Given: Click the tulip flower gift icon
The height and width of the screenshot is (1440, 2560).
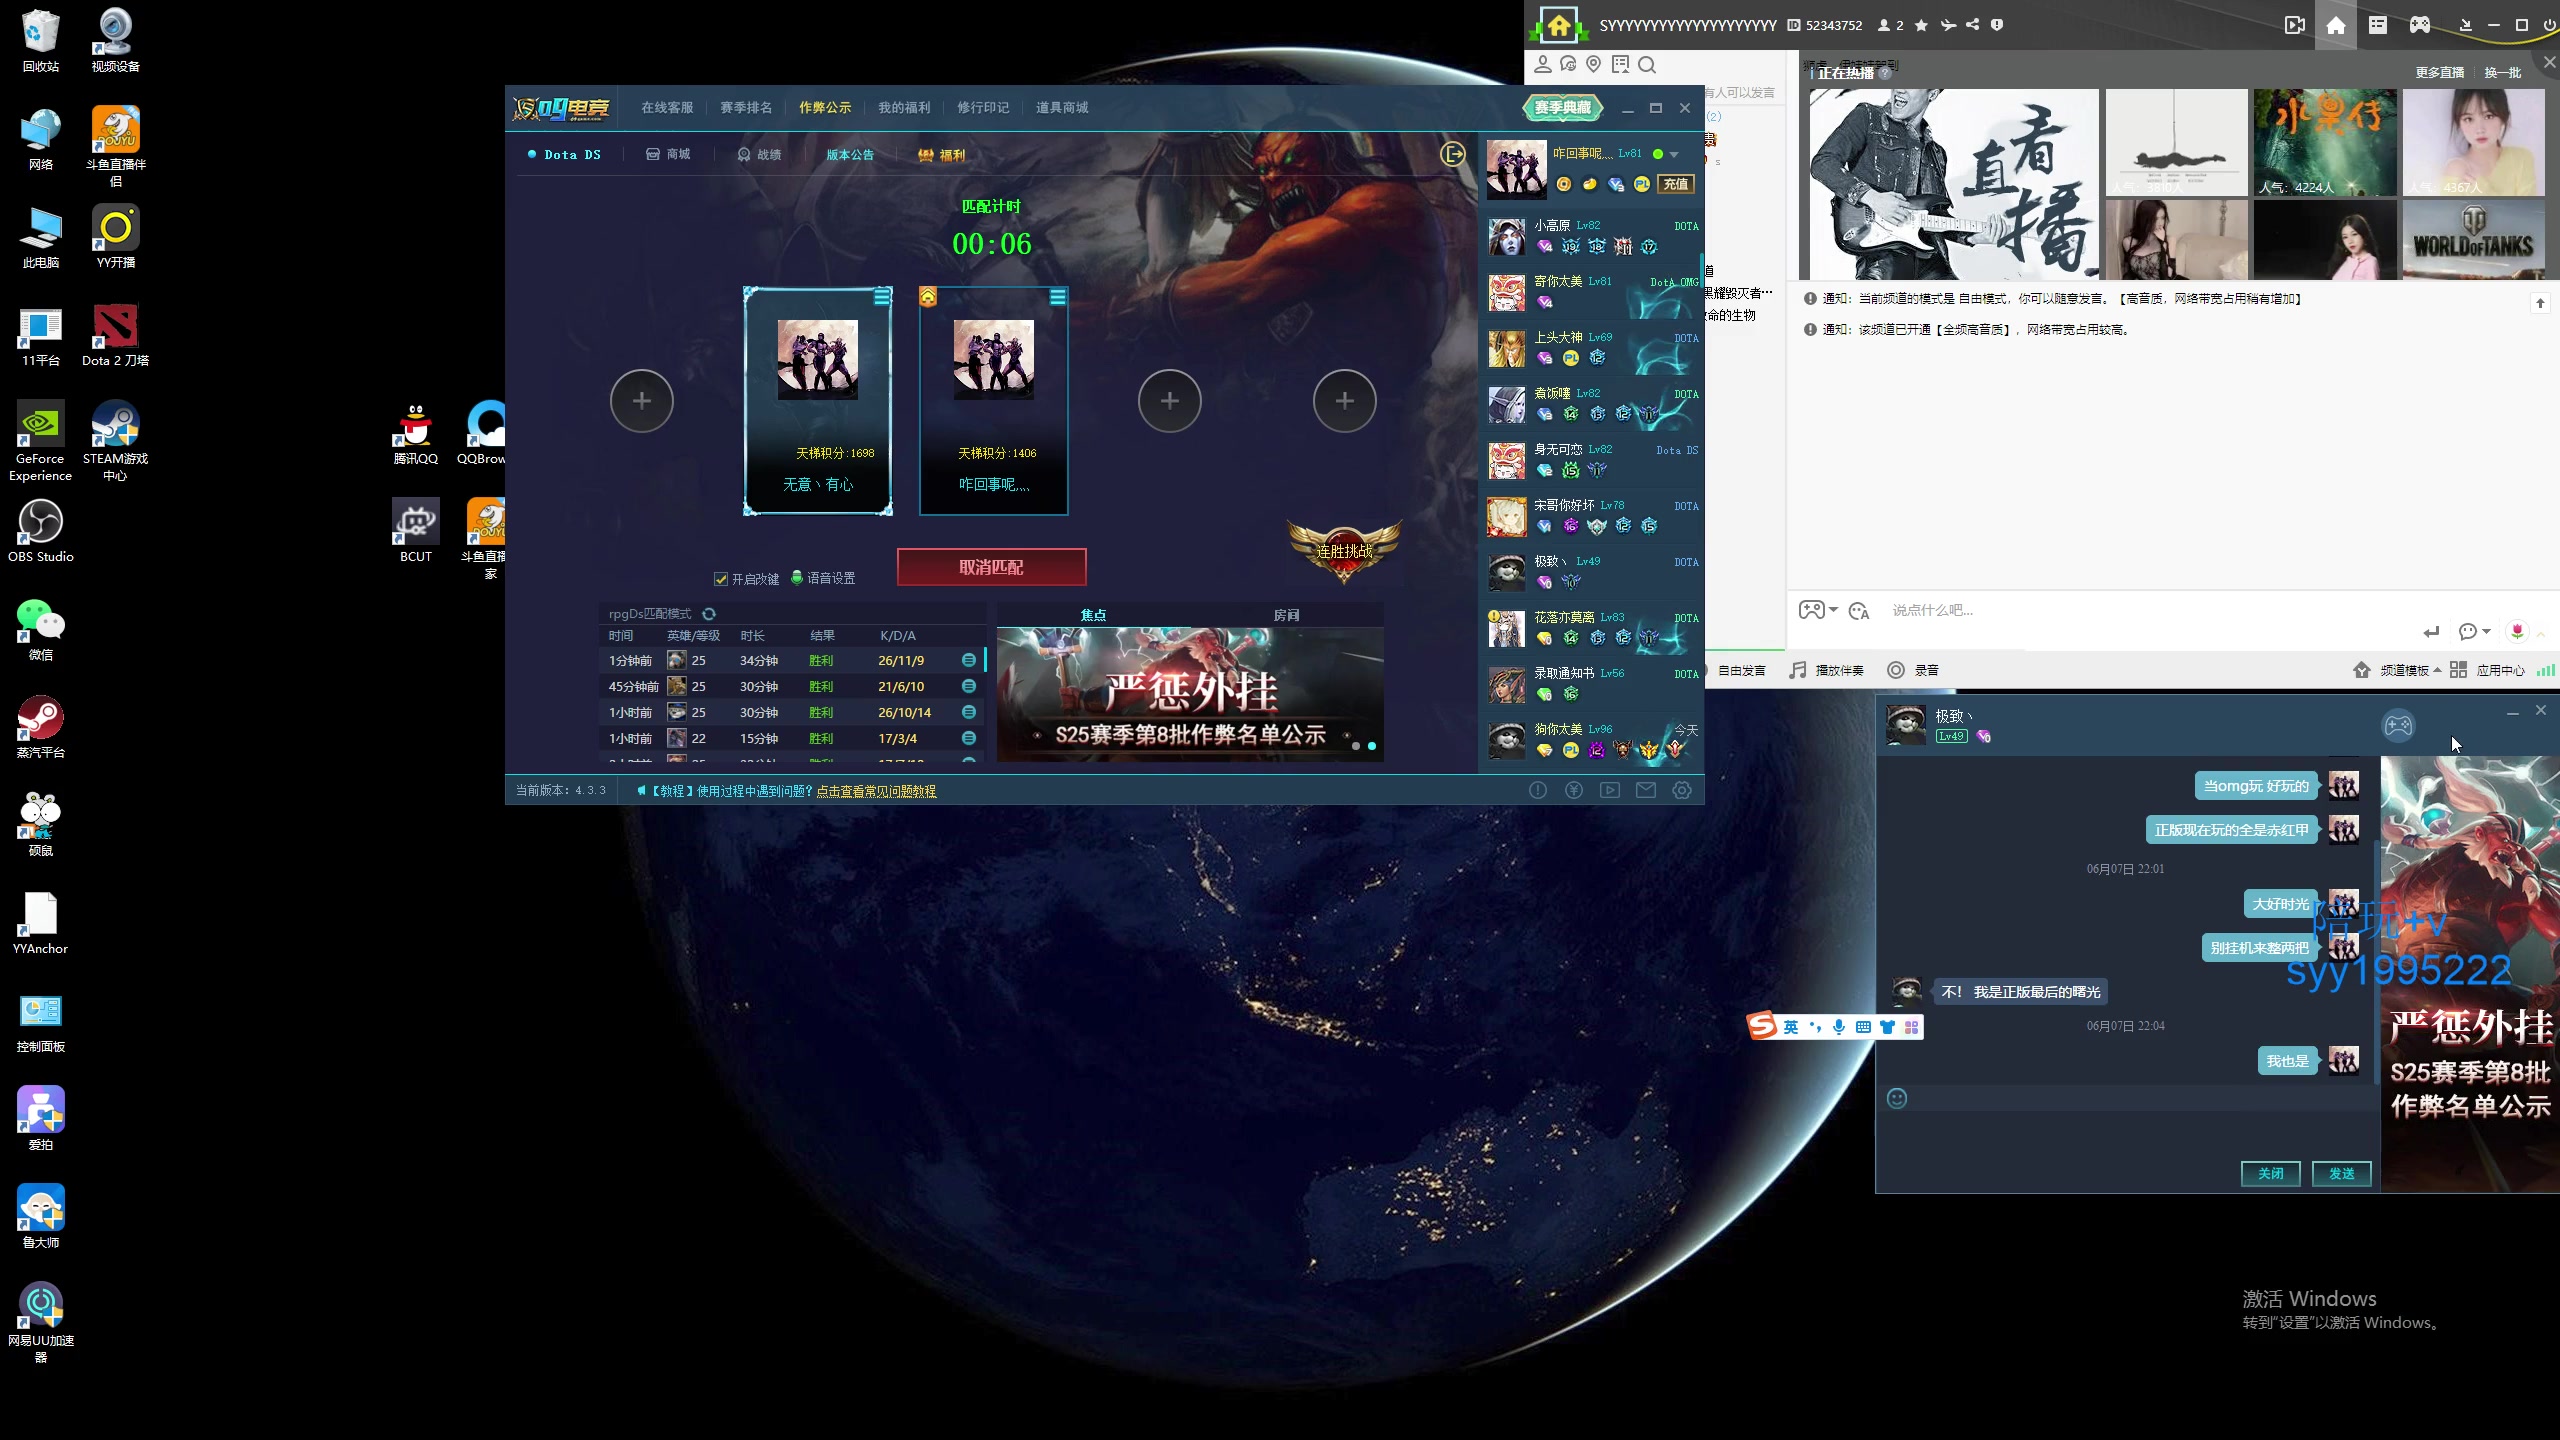Looking at the screenshot, I should coord(2517,631).
